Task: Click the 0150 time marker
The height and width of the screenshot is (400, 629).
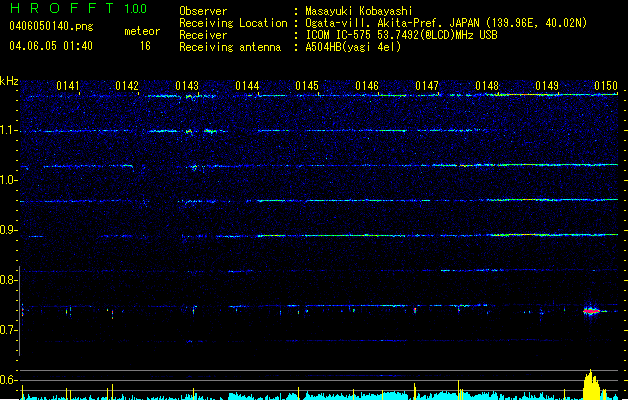Action: coord(606,85)
